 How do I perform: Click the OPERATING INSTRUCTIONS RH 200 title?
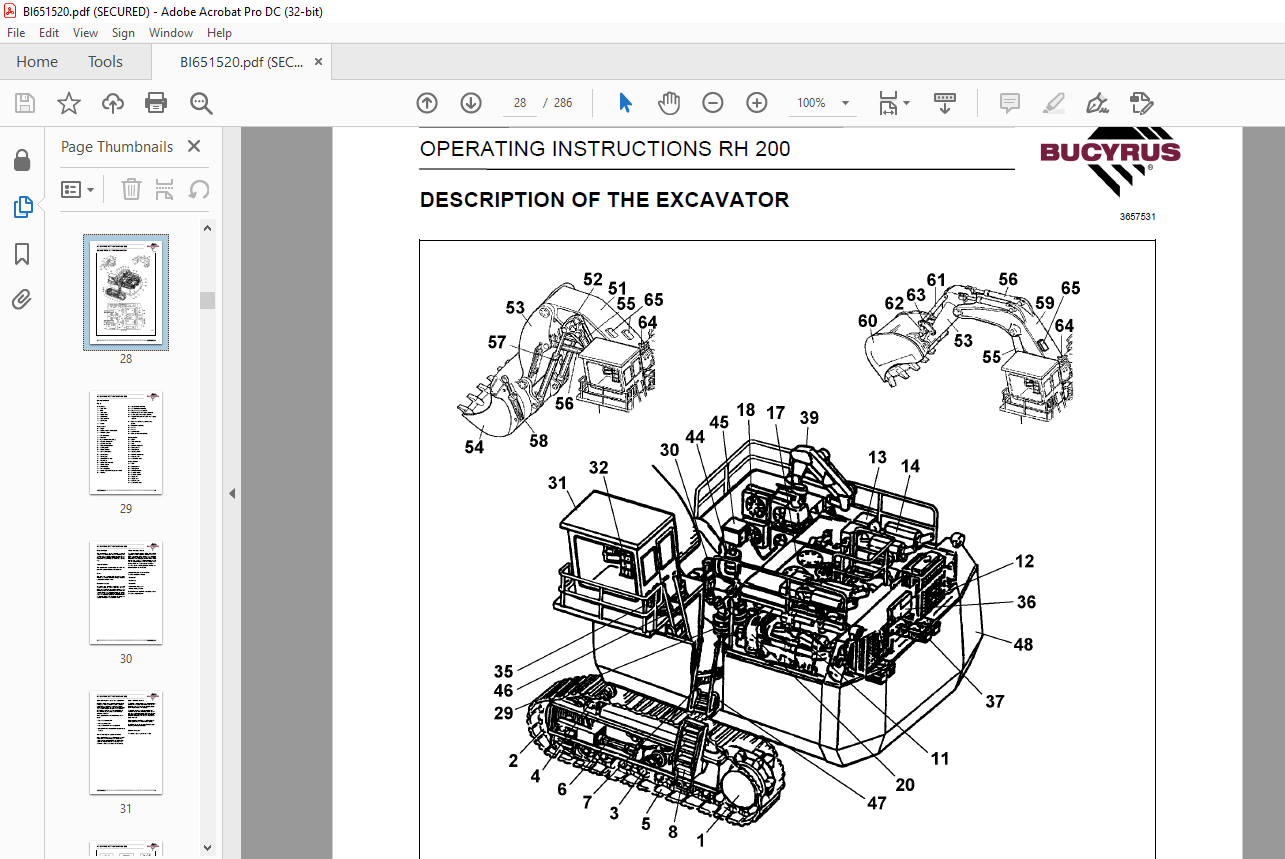coord(605,149)
